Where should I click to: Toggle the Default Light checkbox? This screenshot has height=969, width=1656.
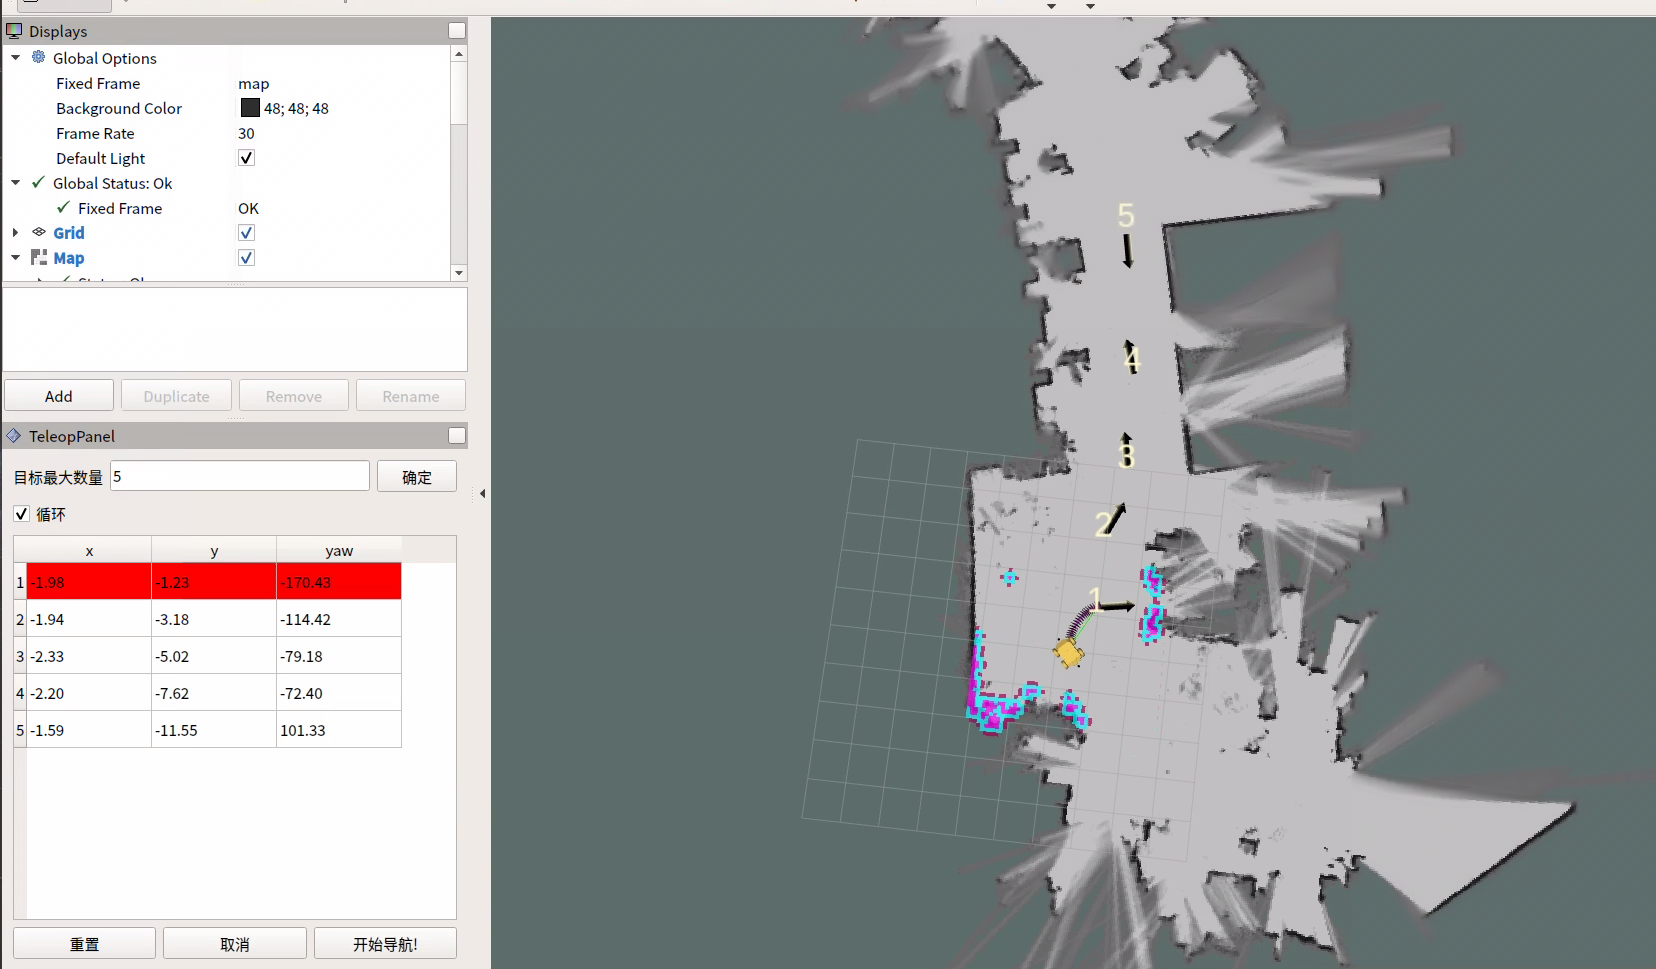pyautogui.click(x=246, y=158)
